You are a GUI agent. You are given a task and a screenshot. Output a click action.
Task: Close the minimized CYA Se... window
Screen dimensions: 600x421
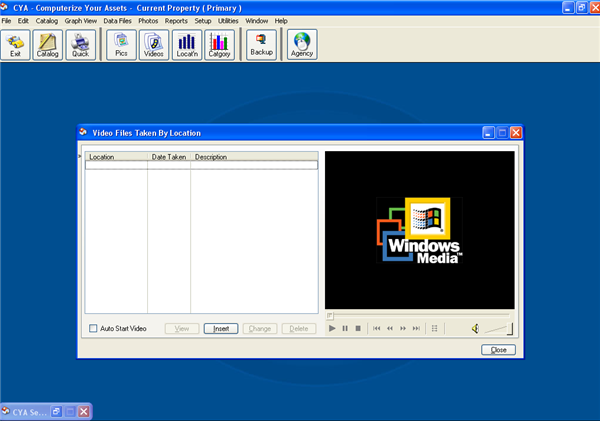click(84, 411)
